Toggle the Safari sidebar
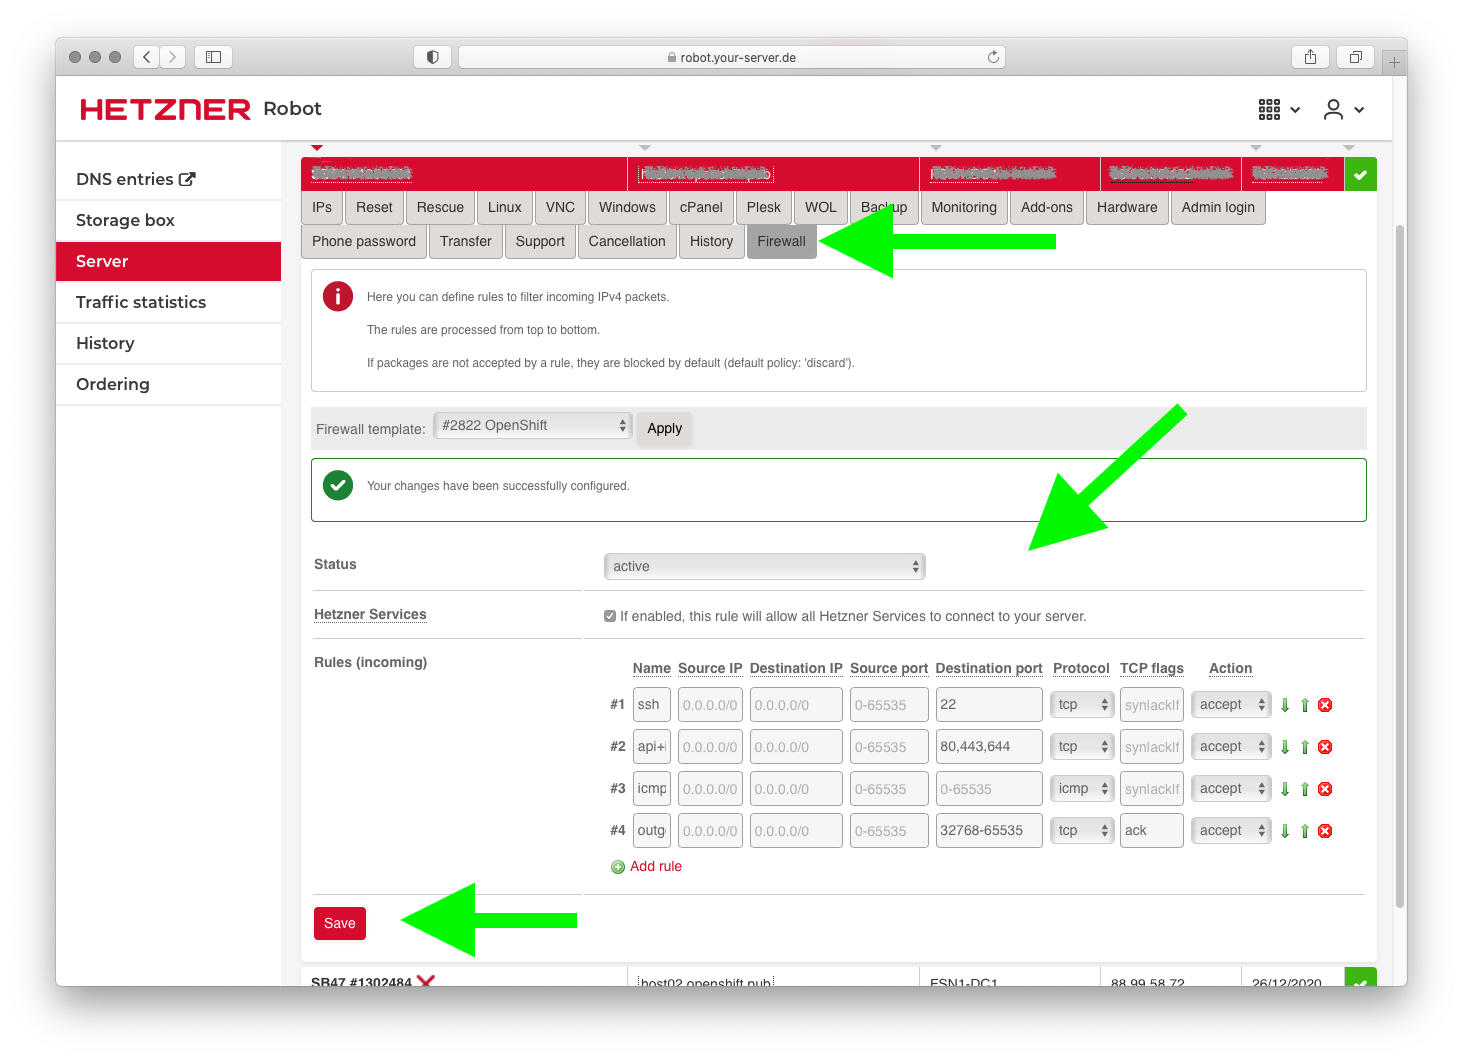 pos(213,57)
